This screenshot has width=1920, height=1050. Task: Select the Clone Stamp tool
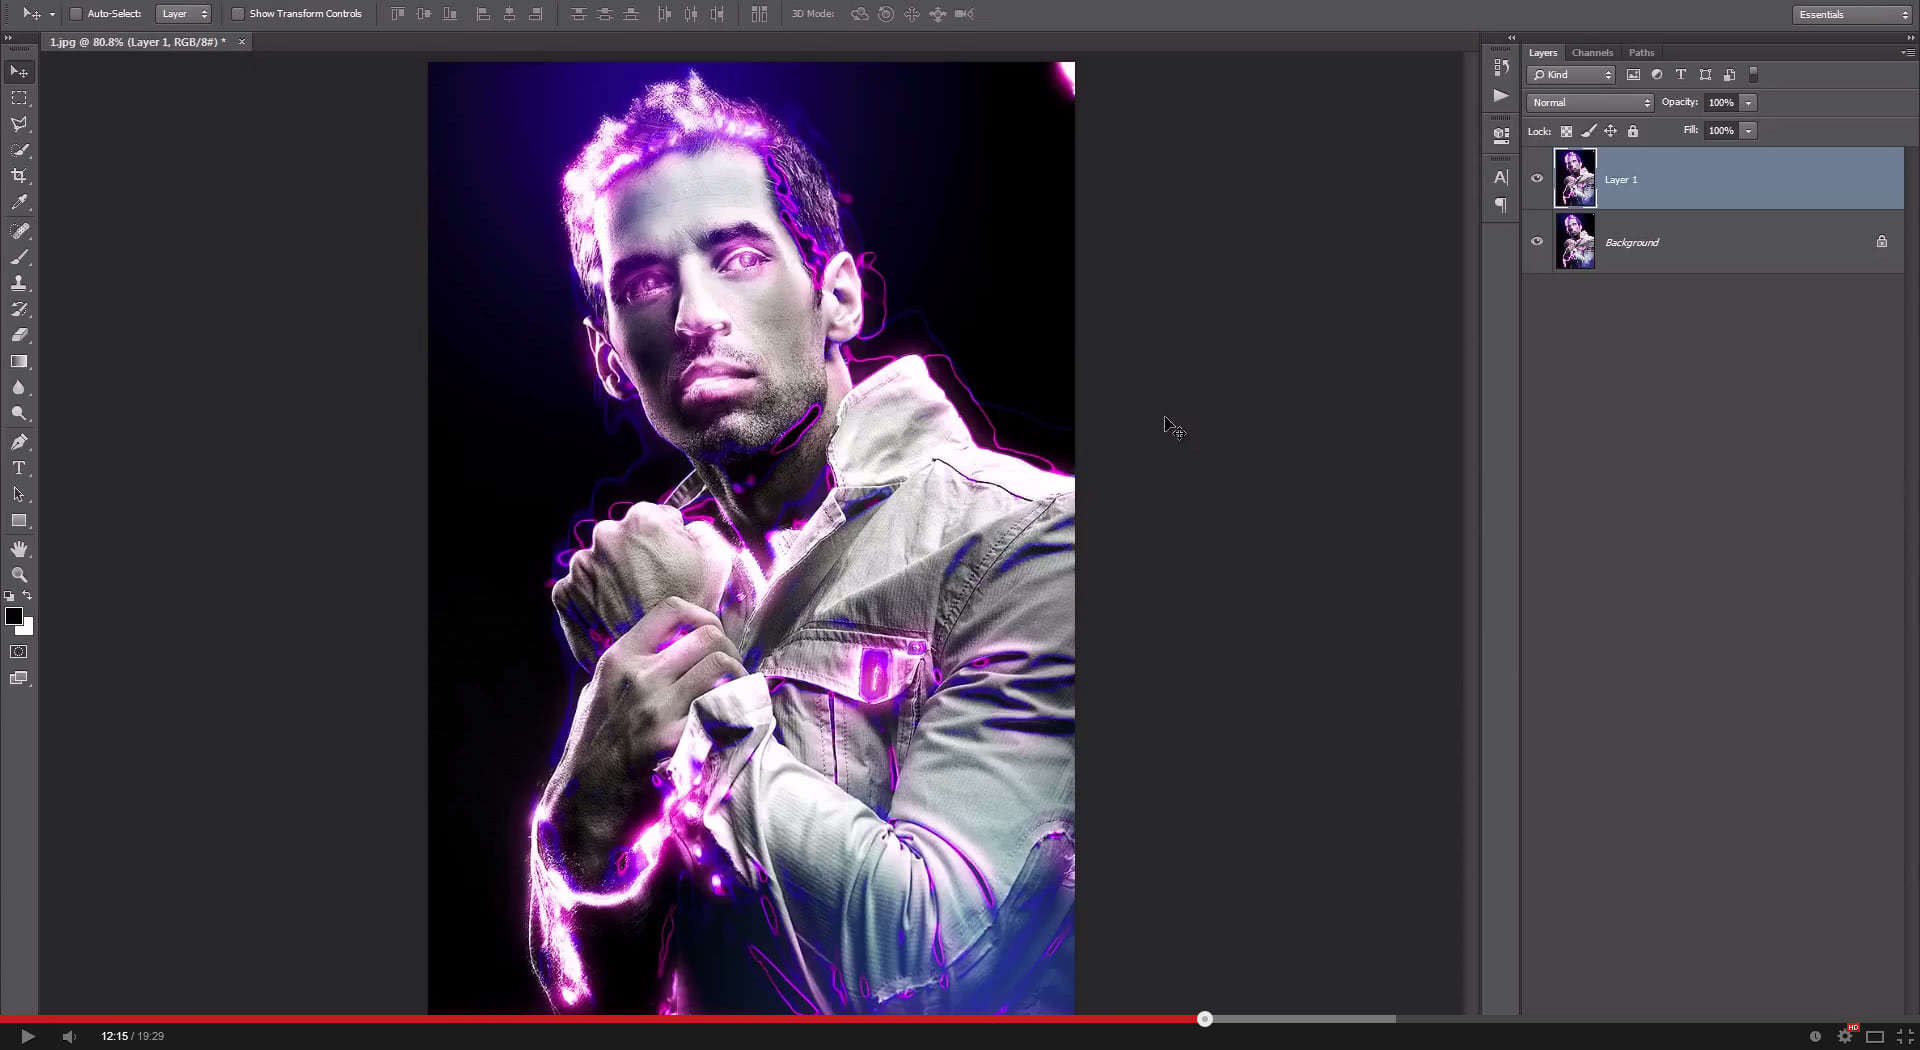coord(19,283)
